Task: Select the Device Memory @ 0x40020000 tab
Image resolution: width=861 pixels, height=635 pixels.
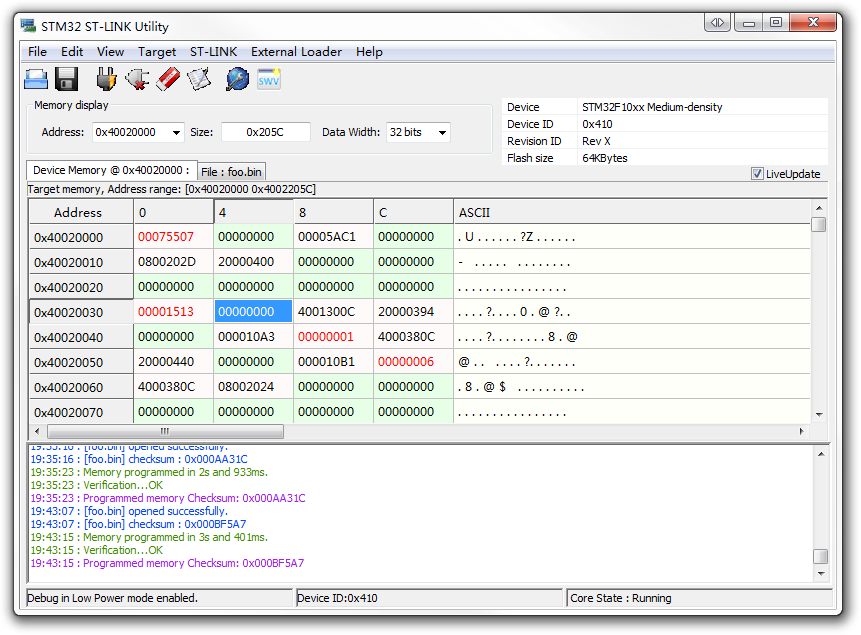Action: 111,170
